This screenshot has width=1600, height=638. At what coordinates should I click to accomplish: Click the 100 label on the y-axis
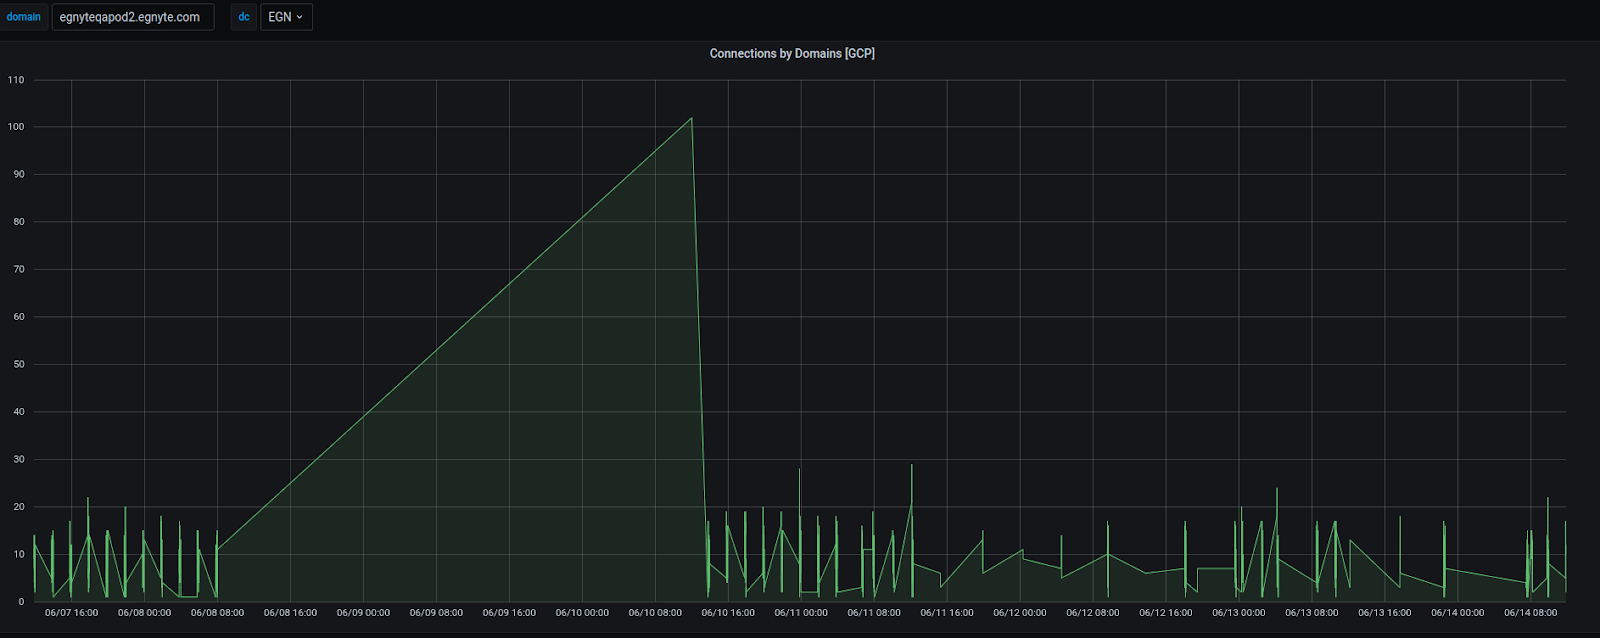[x=16, y=127]
